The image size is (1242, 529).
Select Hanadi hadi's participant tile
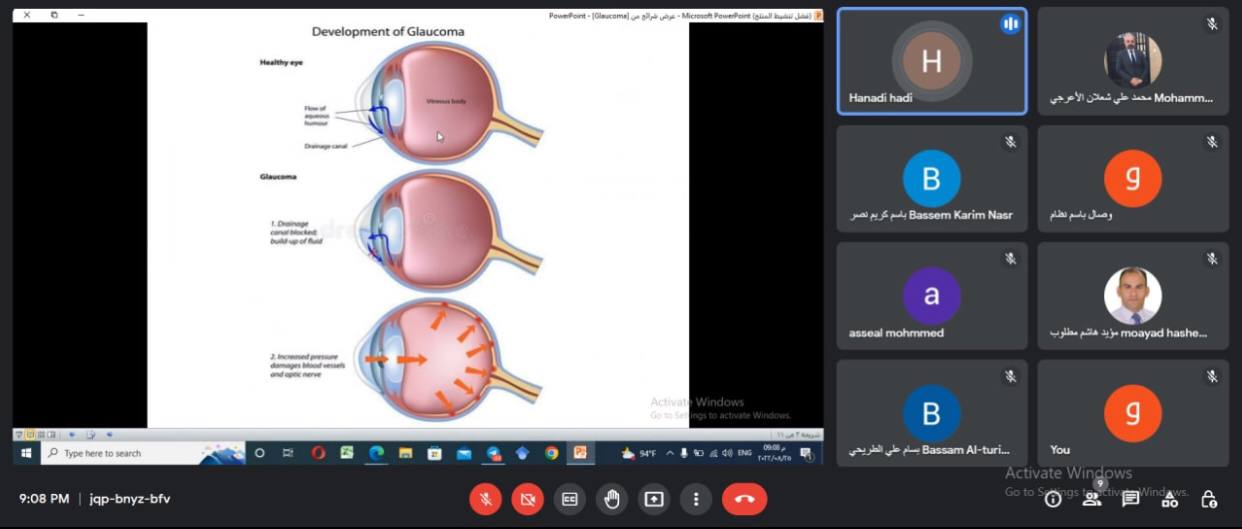tap(931, 62)
